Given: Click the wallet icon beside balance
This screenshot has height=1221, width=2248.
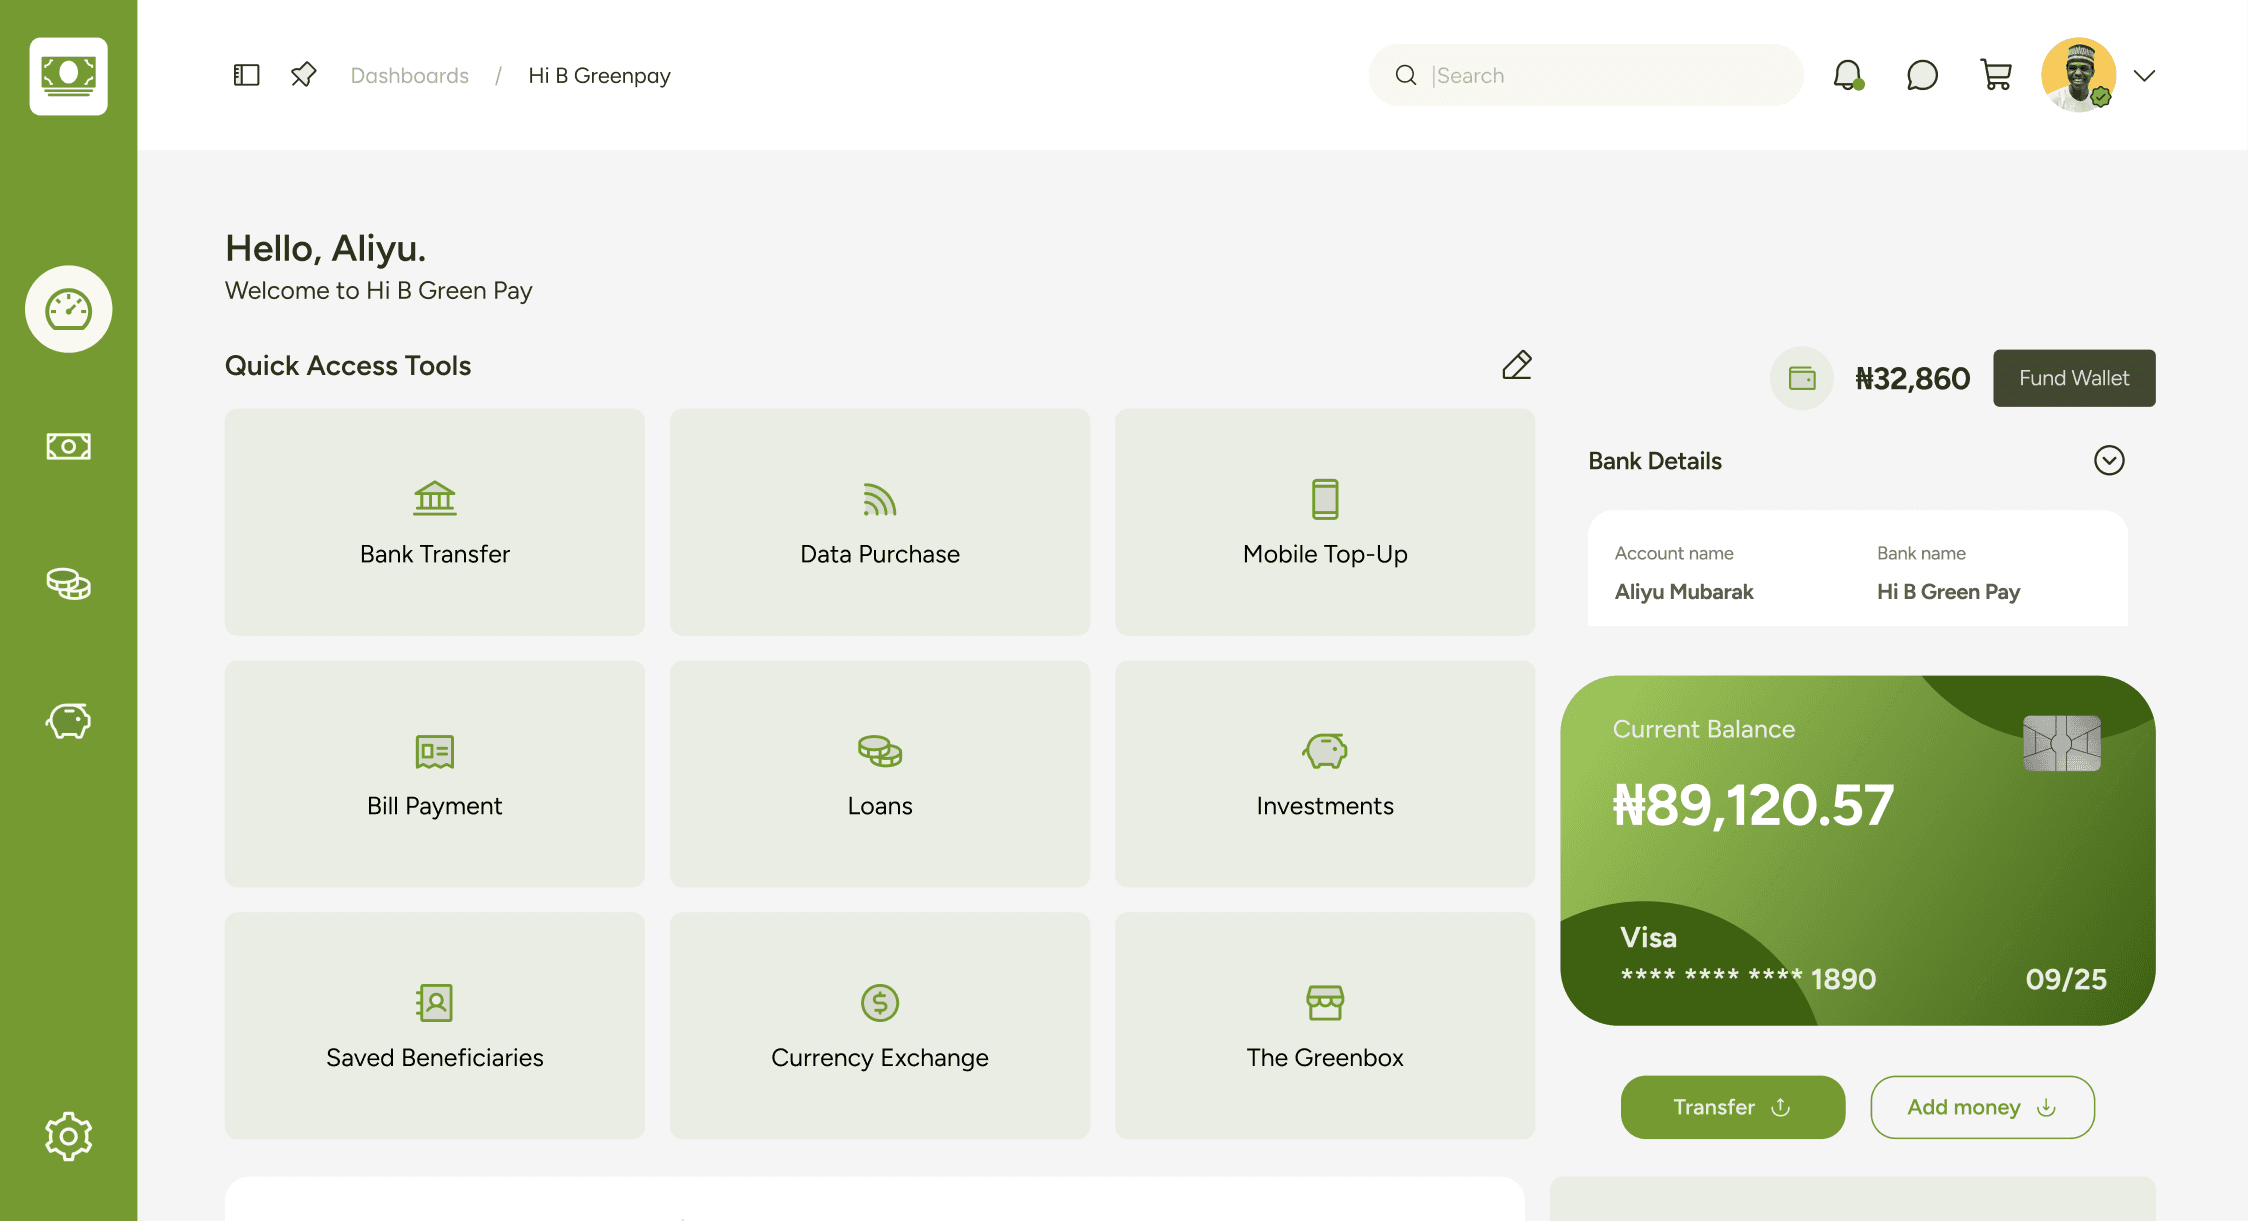Looking at the screenshot, I should pyautogui.click(x=1802, y=378).
